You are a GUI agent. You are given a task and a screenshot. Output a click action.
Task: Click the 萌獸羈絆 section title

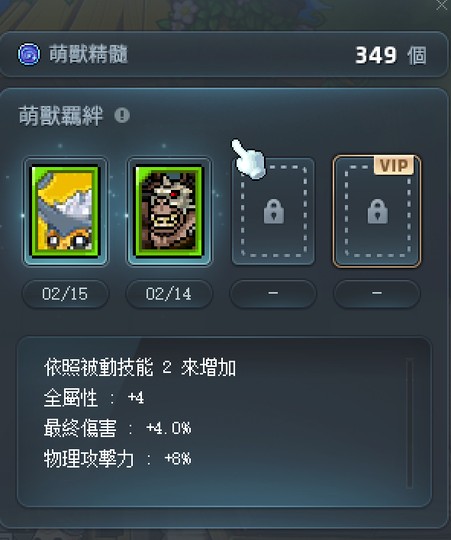(x=61, y=115)
